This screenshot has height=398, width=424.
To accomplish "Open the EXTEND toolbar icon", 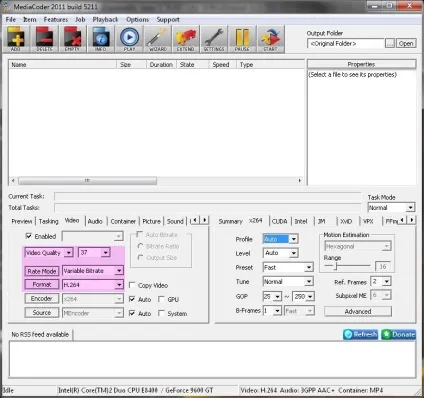I will [x=186, y=39].
